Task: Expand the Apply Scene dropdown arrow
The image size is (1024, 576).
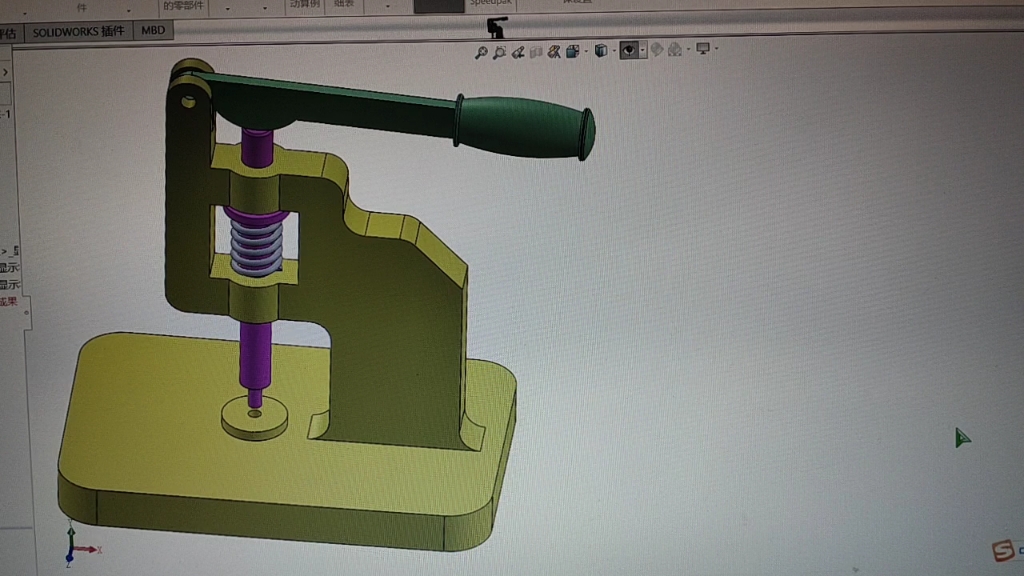Action: pos(688,49)
